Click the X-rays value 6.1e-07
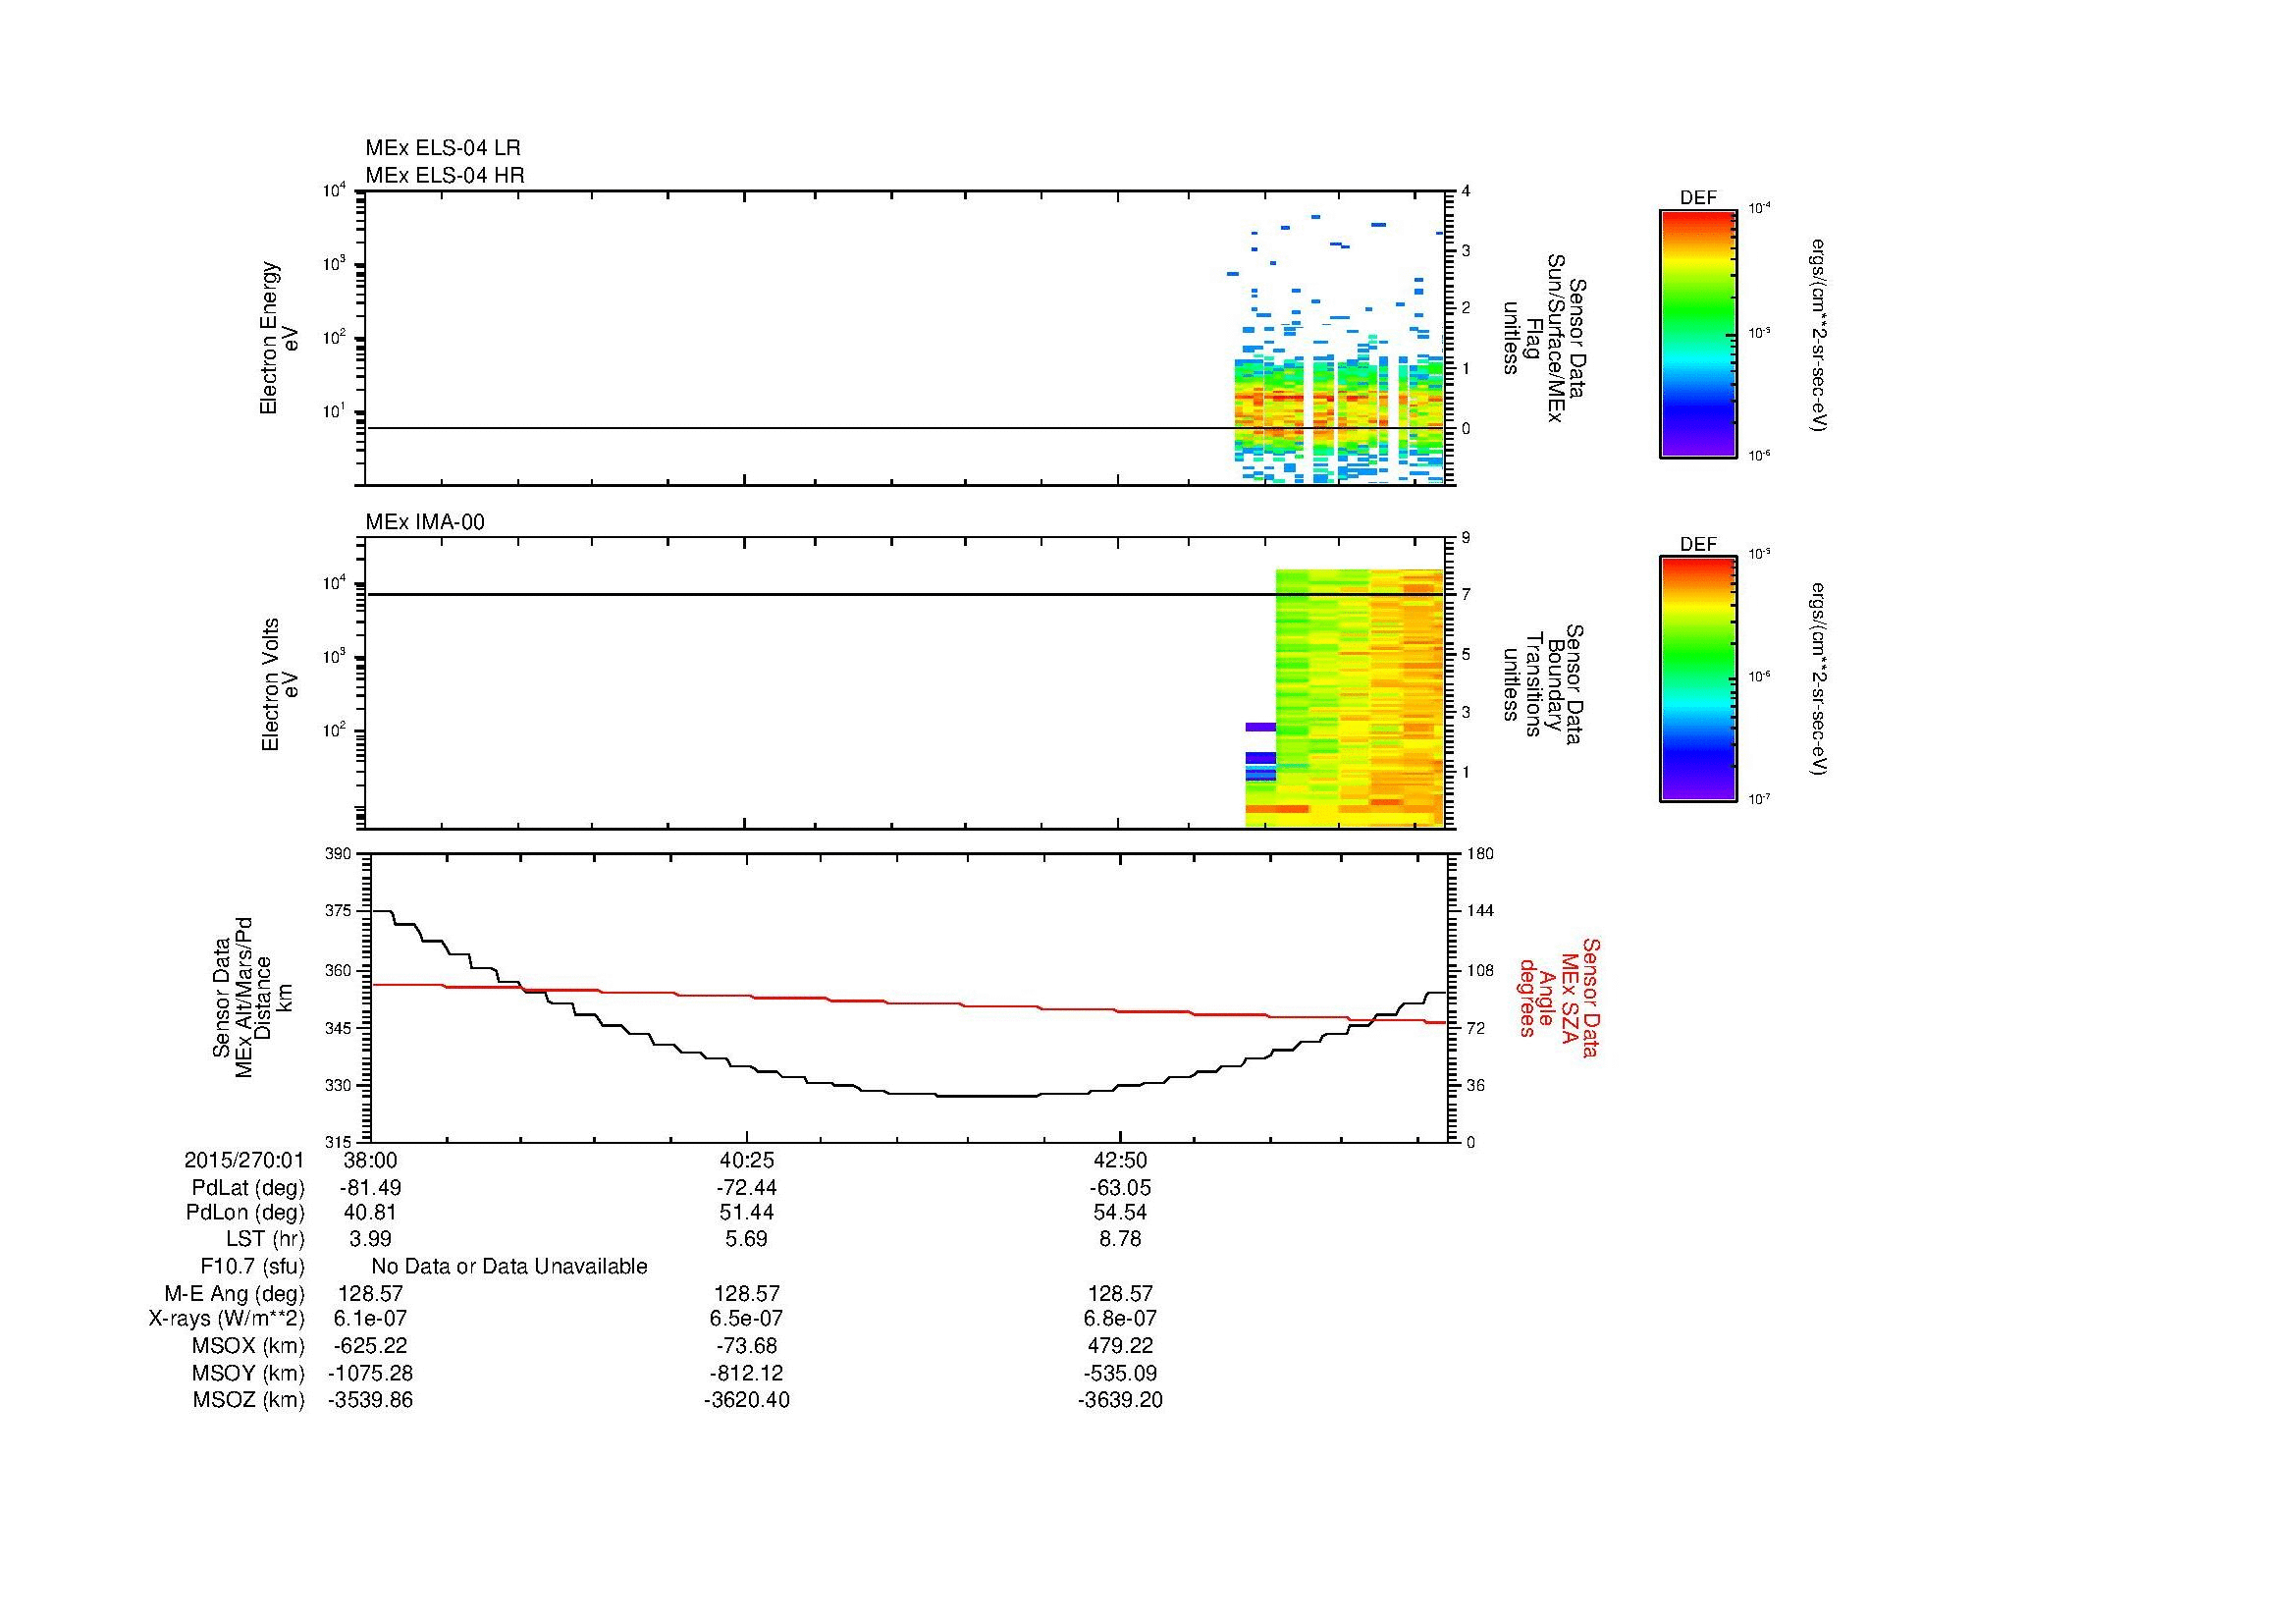Screen dimensions: 2296x1623 coord(370,1319)
